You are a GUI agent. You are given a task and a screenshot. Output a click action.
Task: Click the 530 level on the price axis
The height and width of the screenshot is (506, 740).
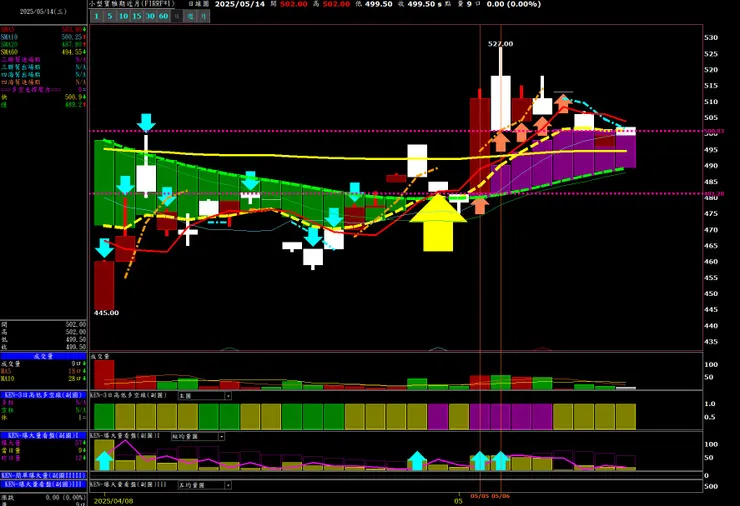(x=711, y=38)
